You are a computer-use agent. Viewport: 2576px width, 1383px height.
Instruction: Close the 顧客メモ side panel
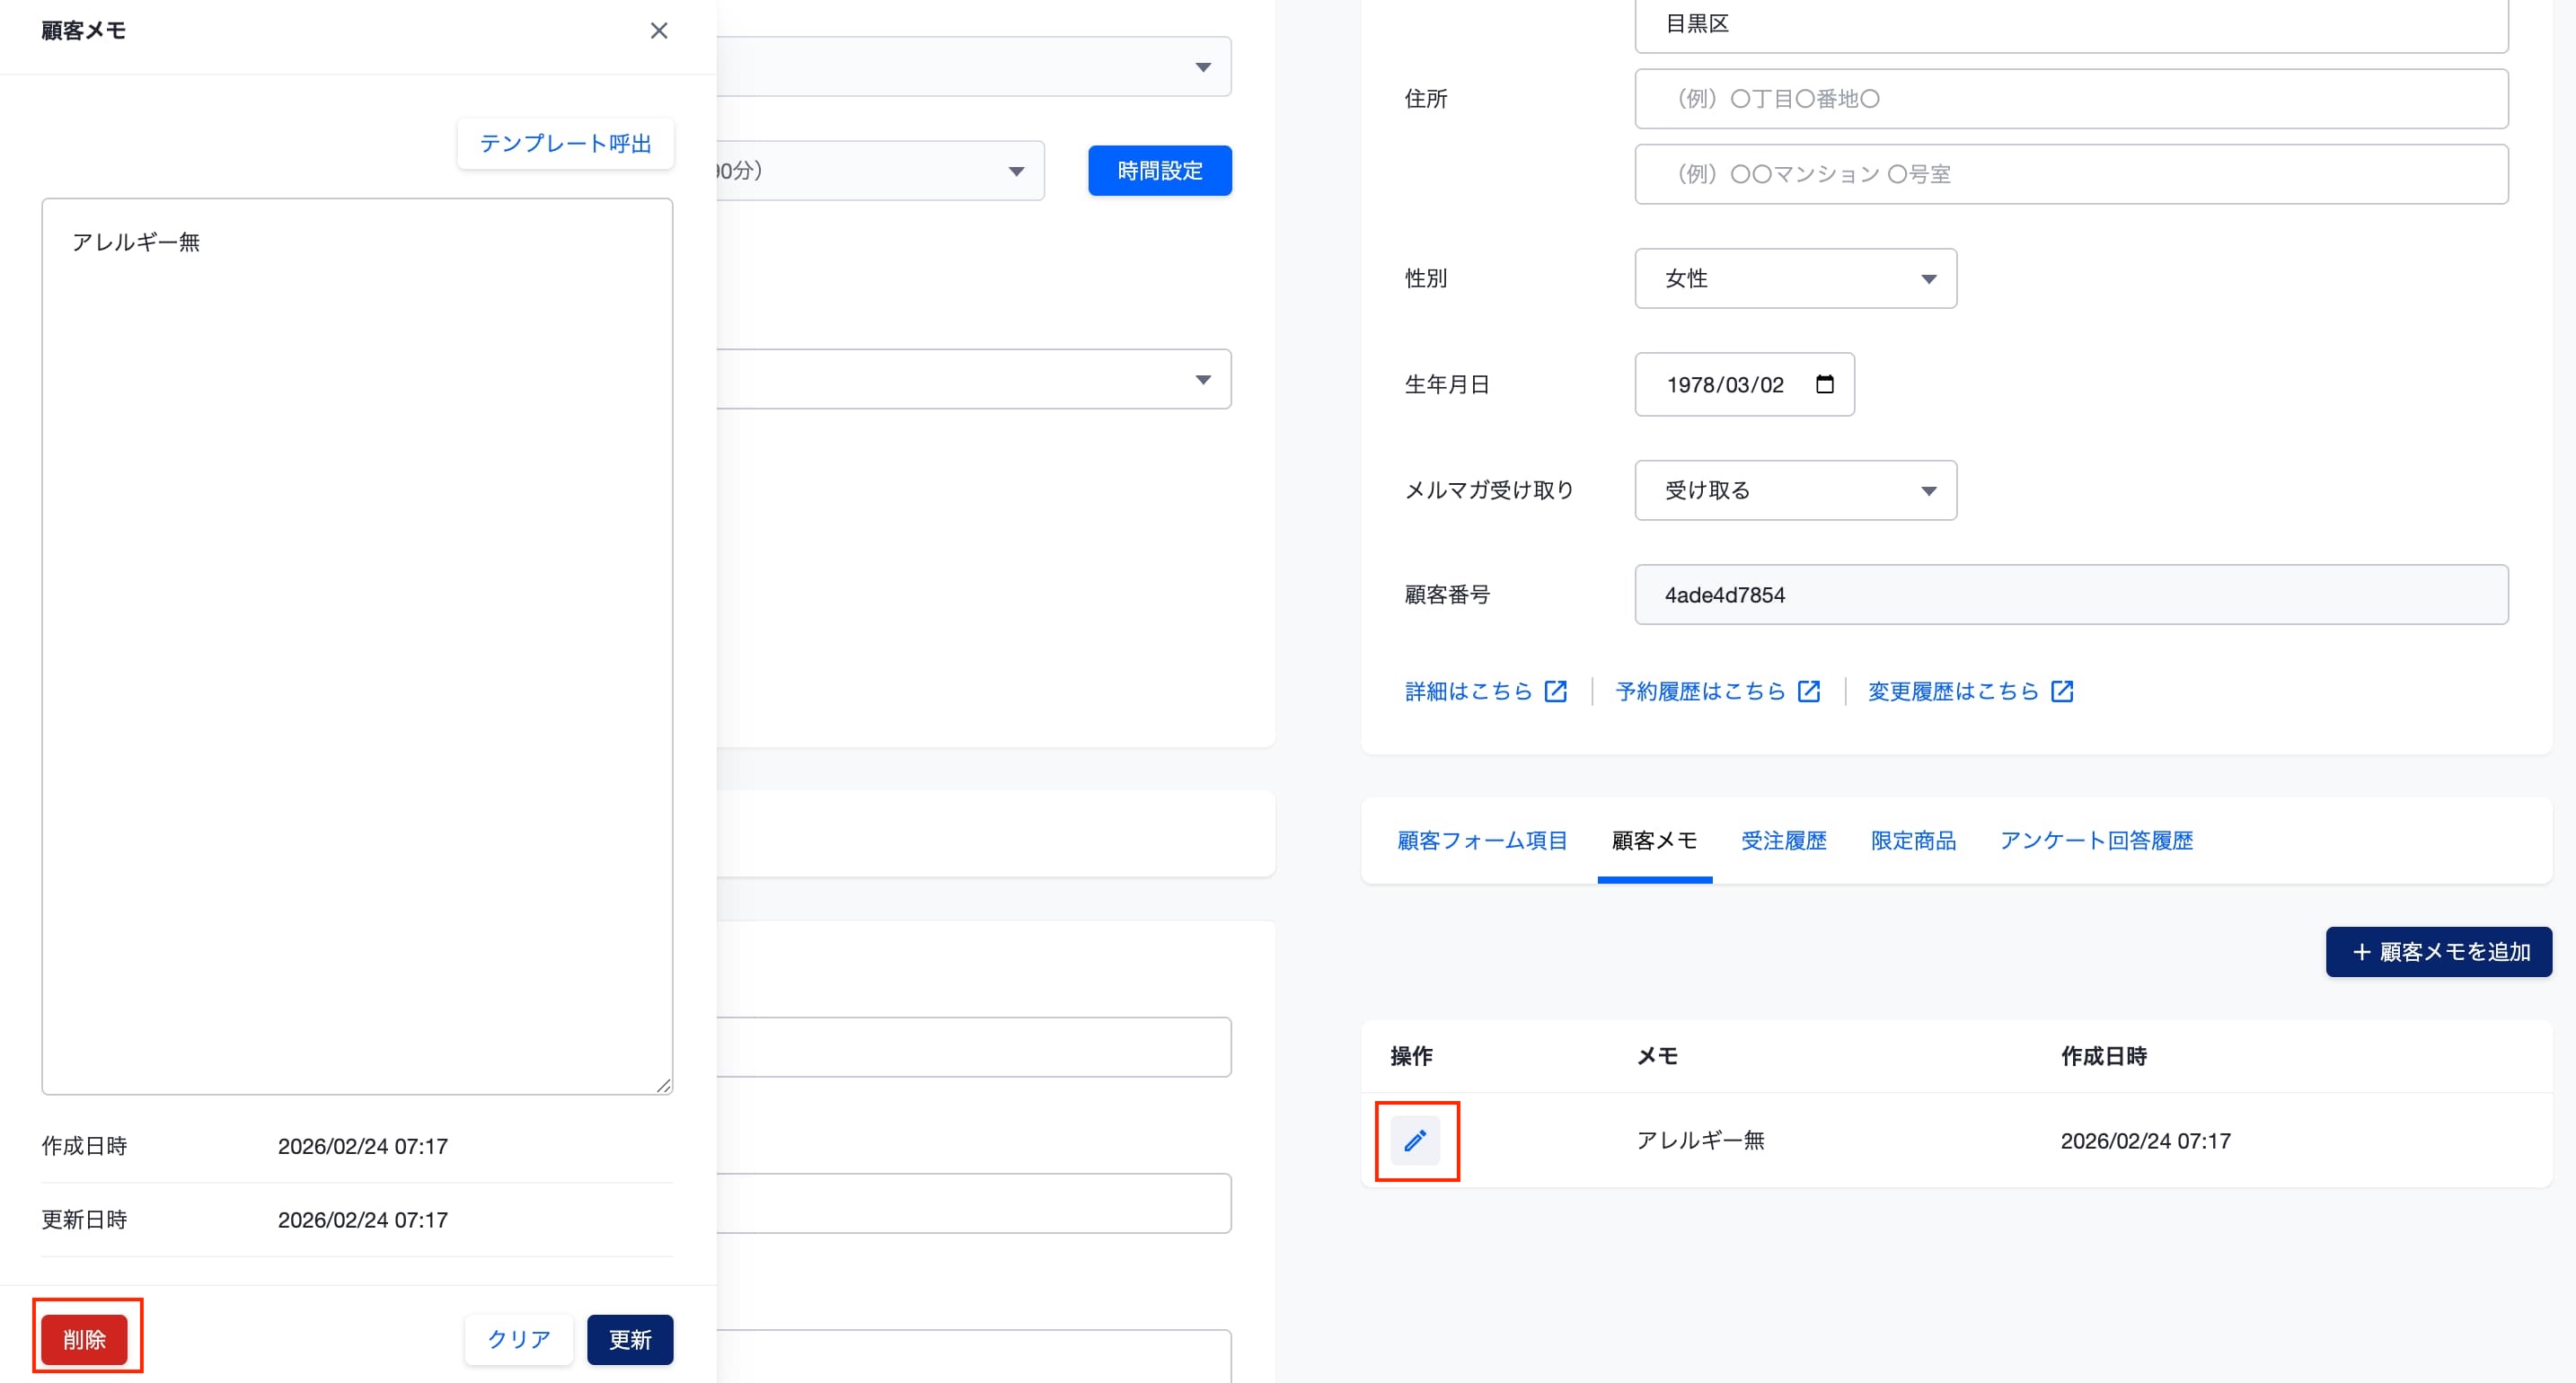658,31
